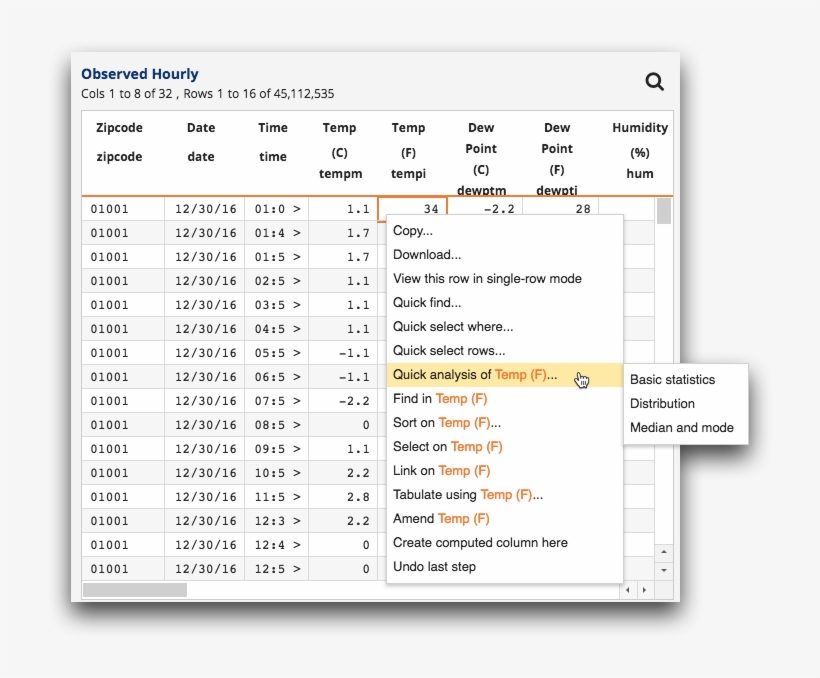Screen dimensions: 820x678
Task: Click the Observed Hourly title link
Action: (x=140, y=74)
